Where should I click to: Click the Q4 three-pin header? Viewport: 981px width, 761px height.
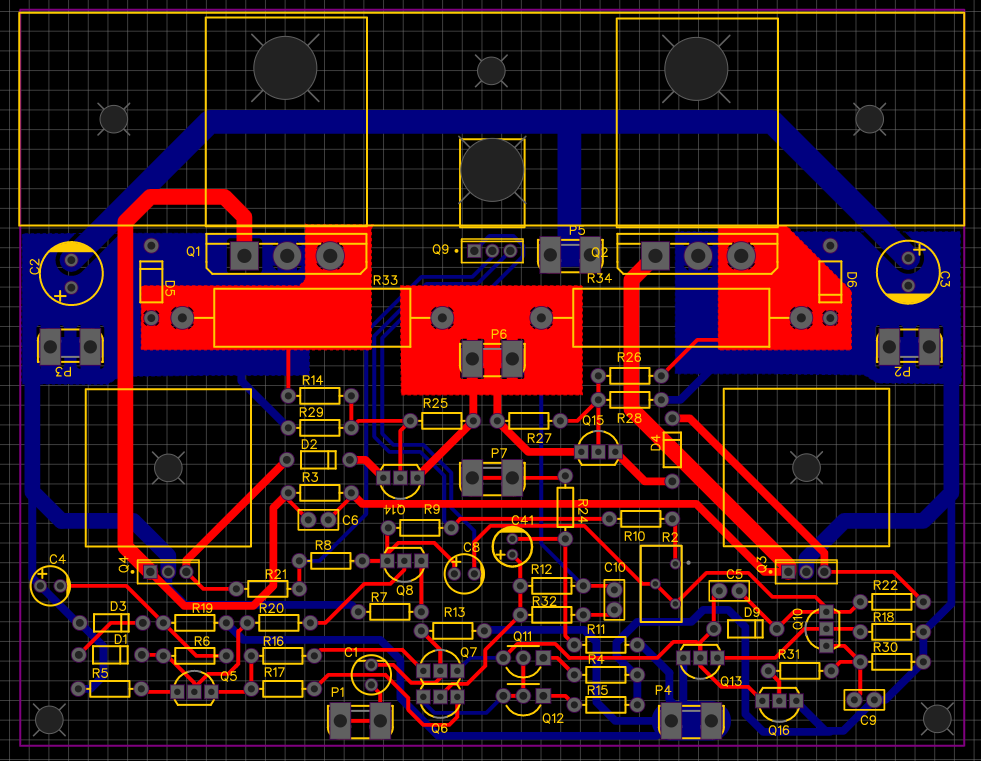[x=168, y=571]
